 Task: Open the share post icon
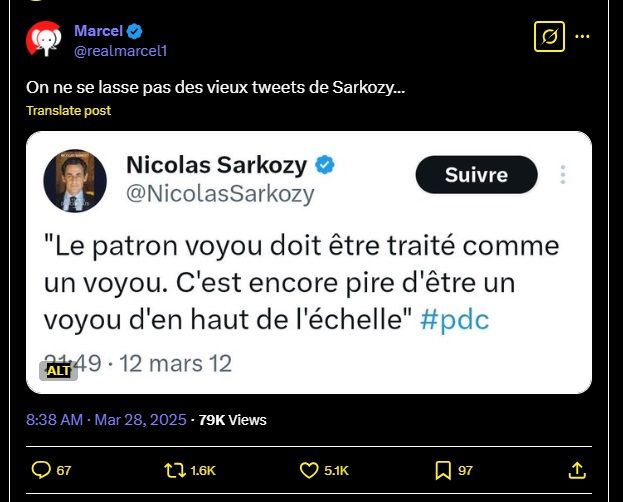pyautogui.click(x=577, y=470)
